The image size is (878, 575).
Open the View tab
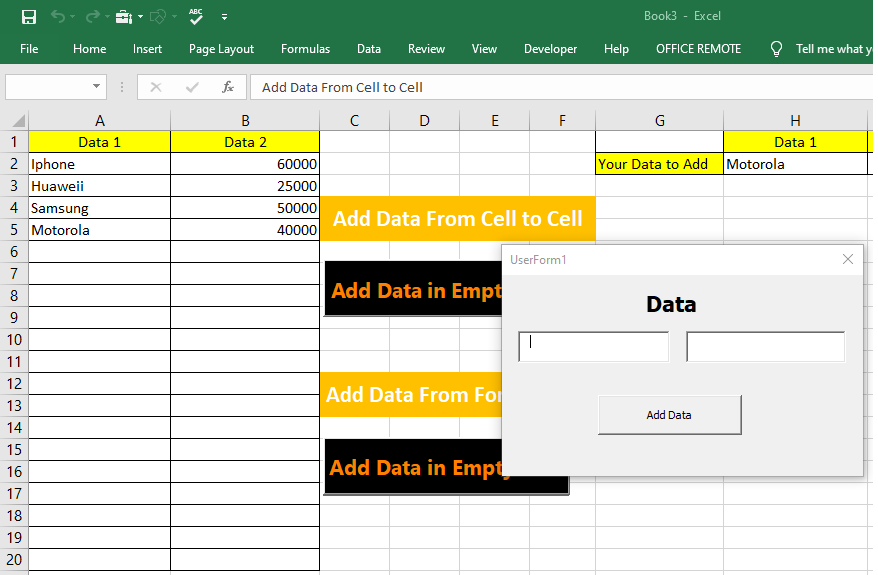tap(484, 49)
